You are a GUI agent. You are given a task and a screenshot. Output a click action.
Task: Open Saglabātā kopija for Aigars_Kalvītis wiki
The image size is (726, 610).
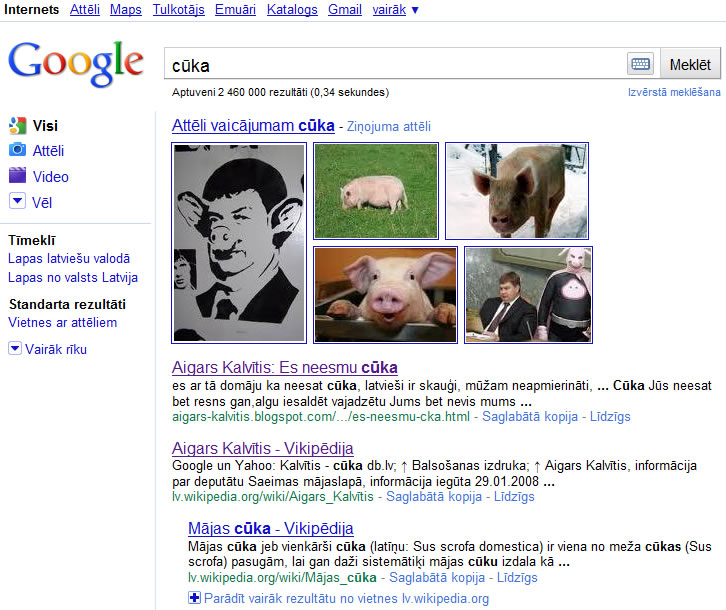[434, 497]
